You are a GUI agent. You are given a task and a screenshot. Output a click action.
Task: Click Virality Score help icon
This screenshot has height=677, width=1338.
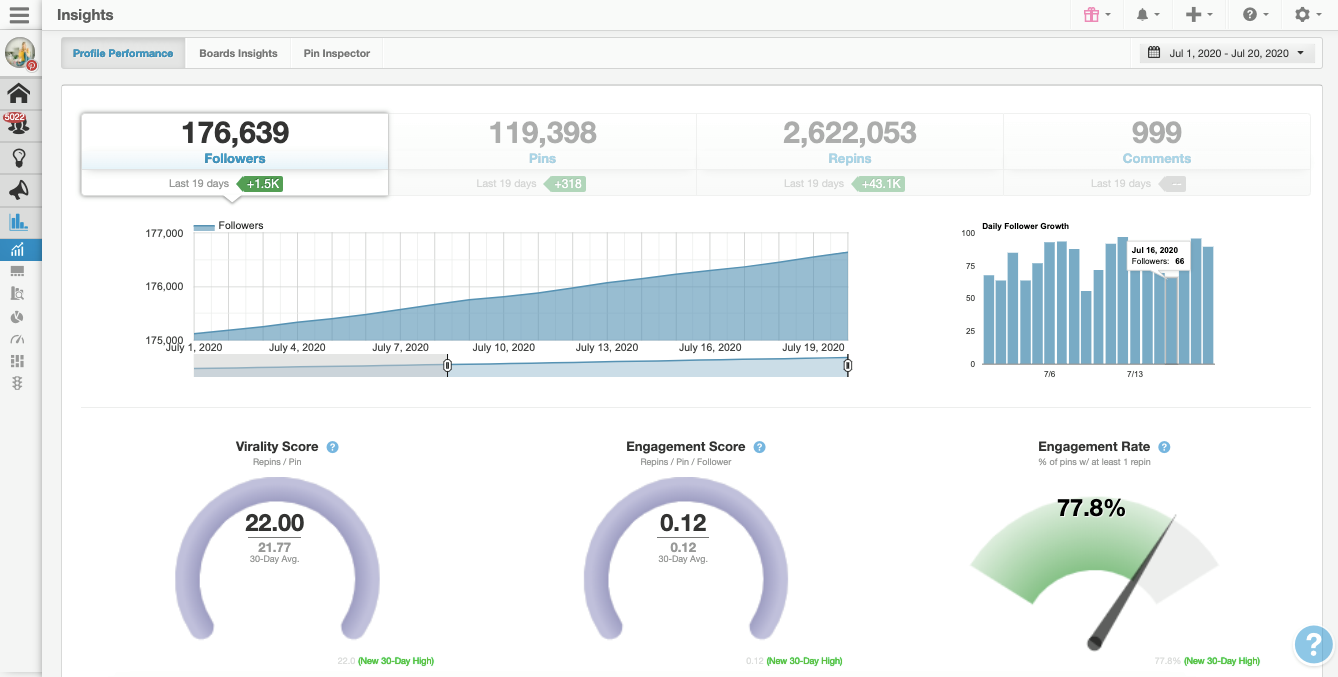coord(332,447)
